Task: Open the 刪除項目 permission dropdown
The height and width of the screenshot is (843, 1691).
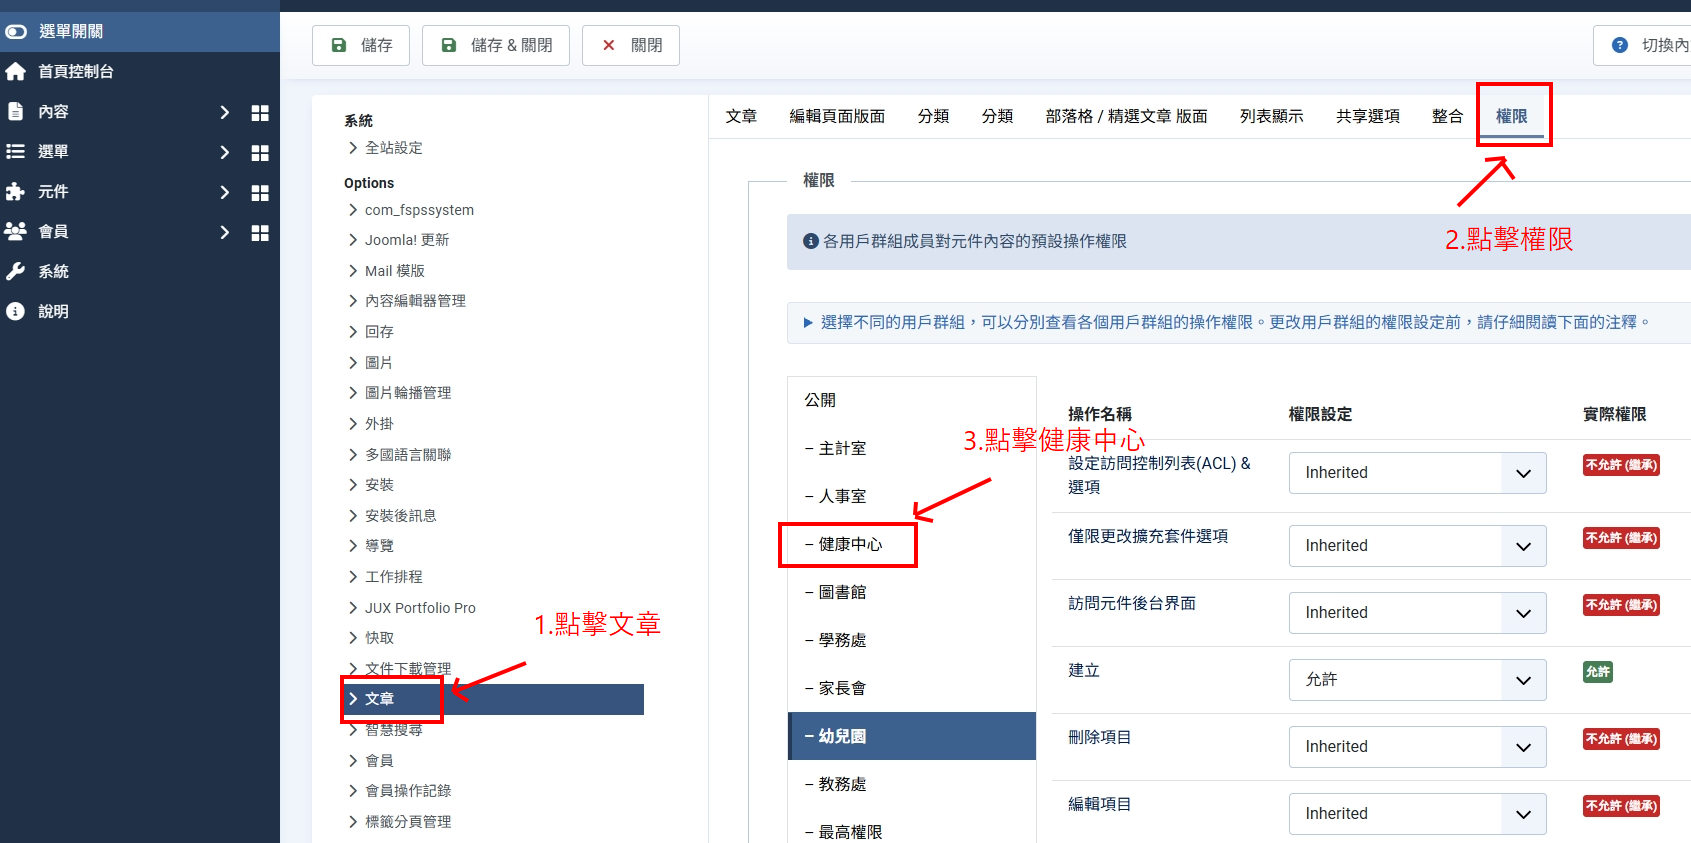Action: tap(1417, 747)
